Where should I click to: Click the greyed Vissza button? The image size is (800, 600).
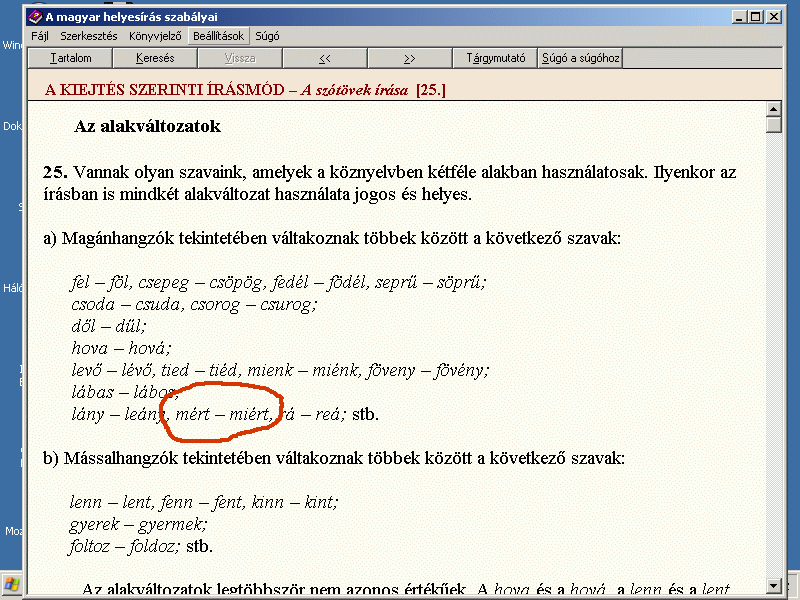(240, 58)
